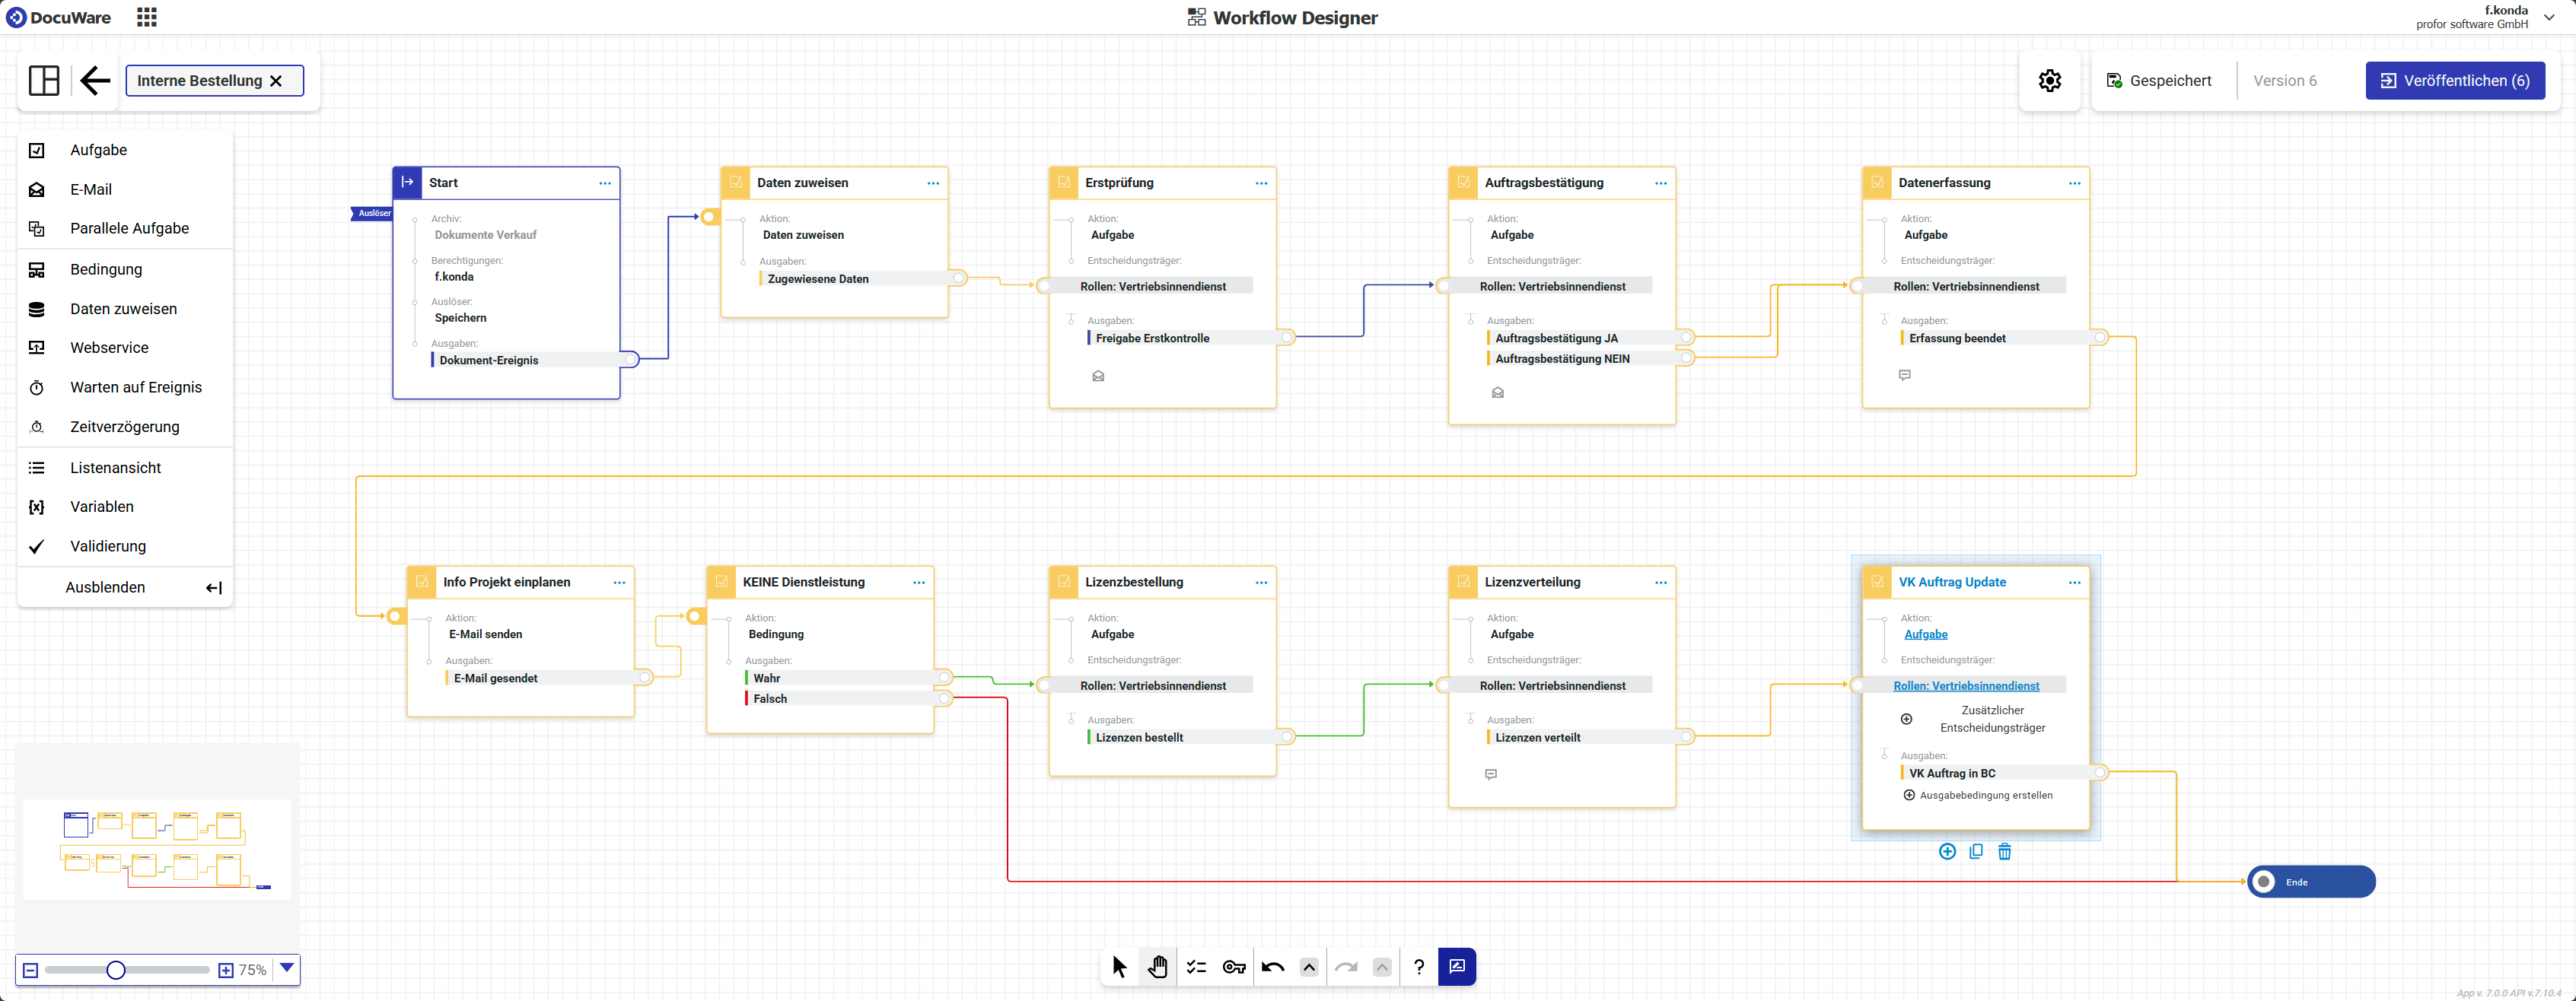Add an E-Mail activity from sidebar
The height and width of the screenshot is (1001, 2576).
point(125,189)
